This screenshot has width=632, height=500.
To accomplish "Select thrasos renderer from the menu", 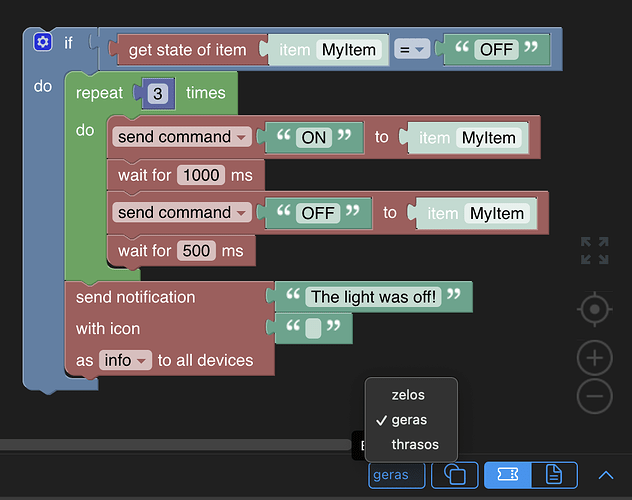I will click(x=411, y=444).
